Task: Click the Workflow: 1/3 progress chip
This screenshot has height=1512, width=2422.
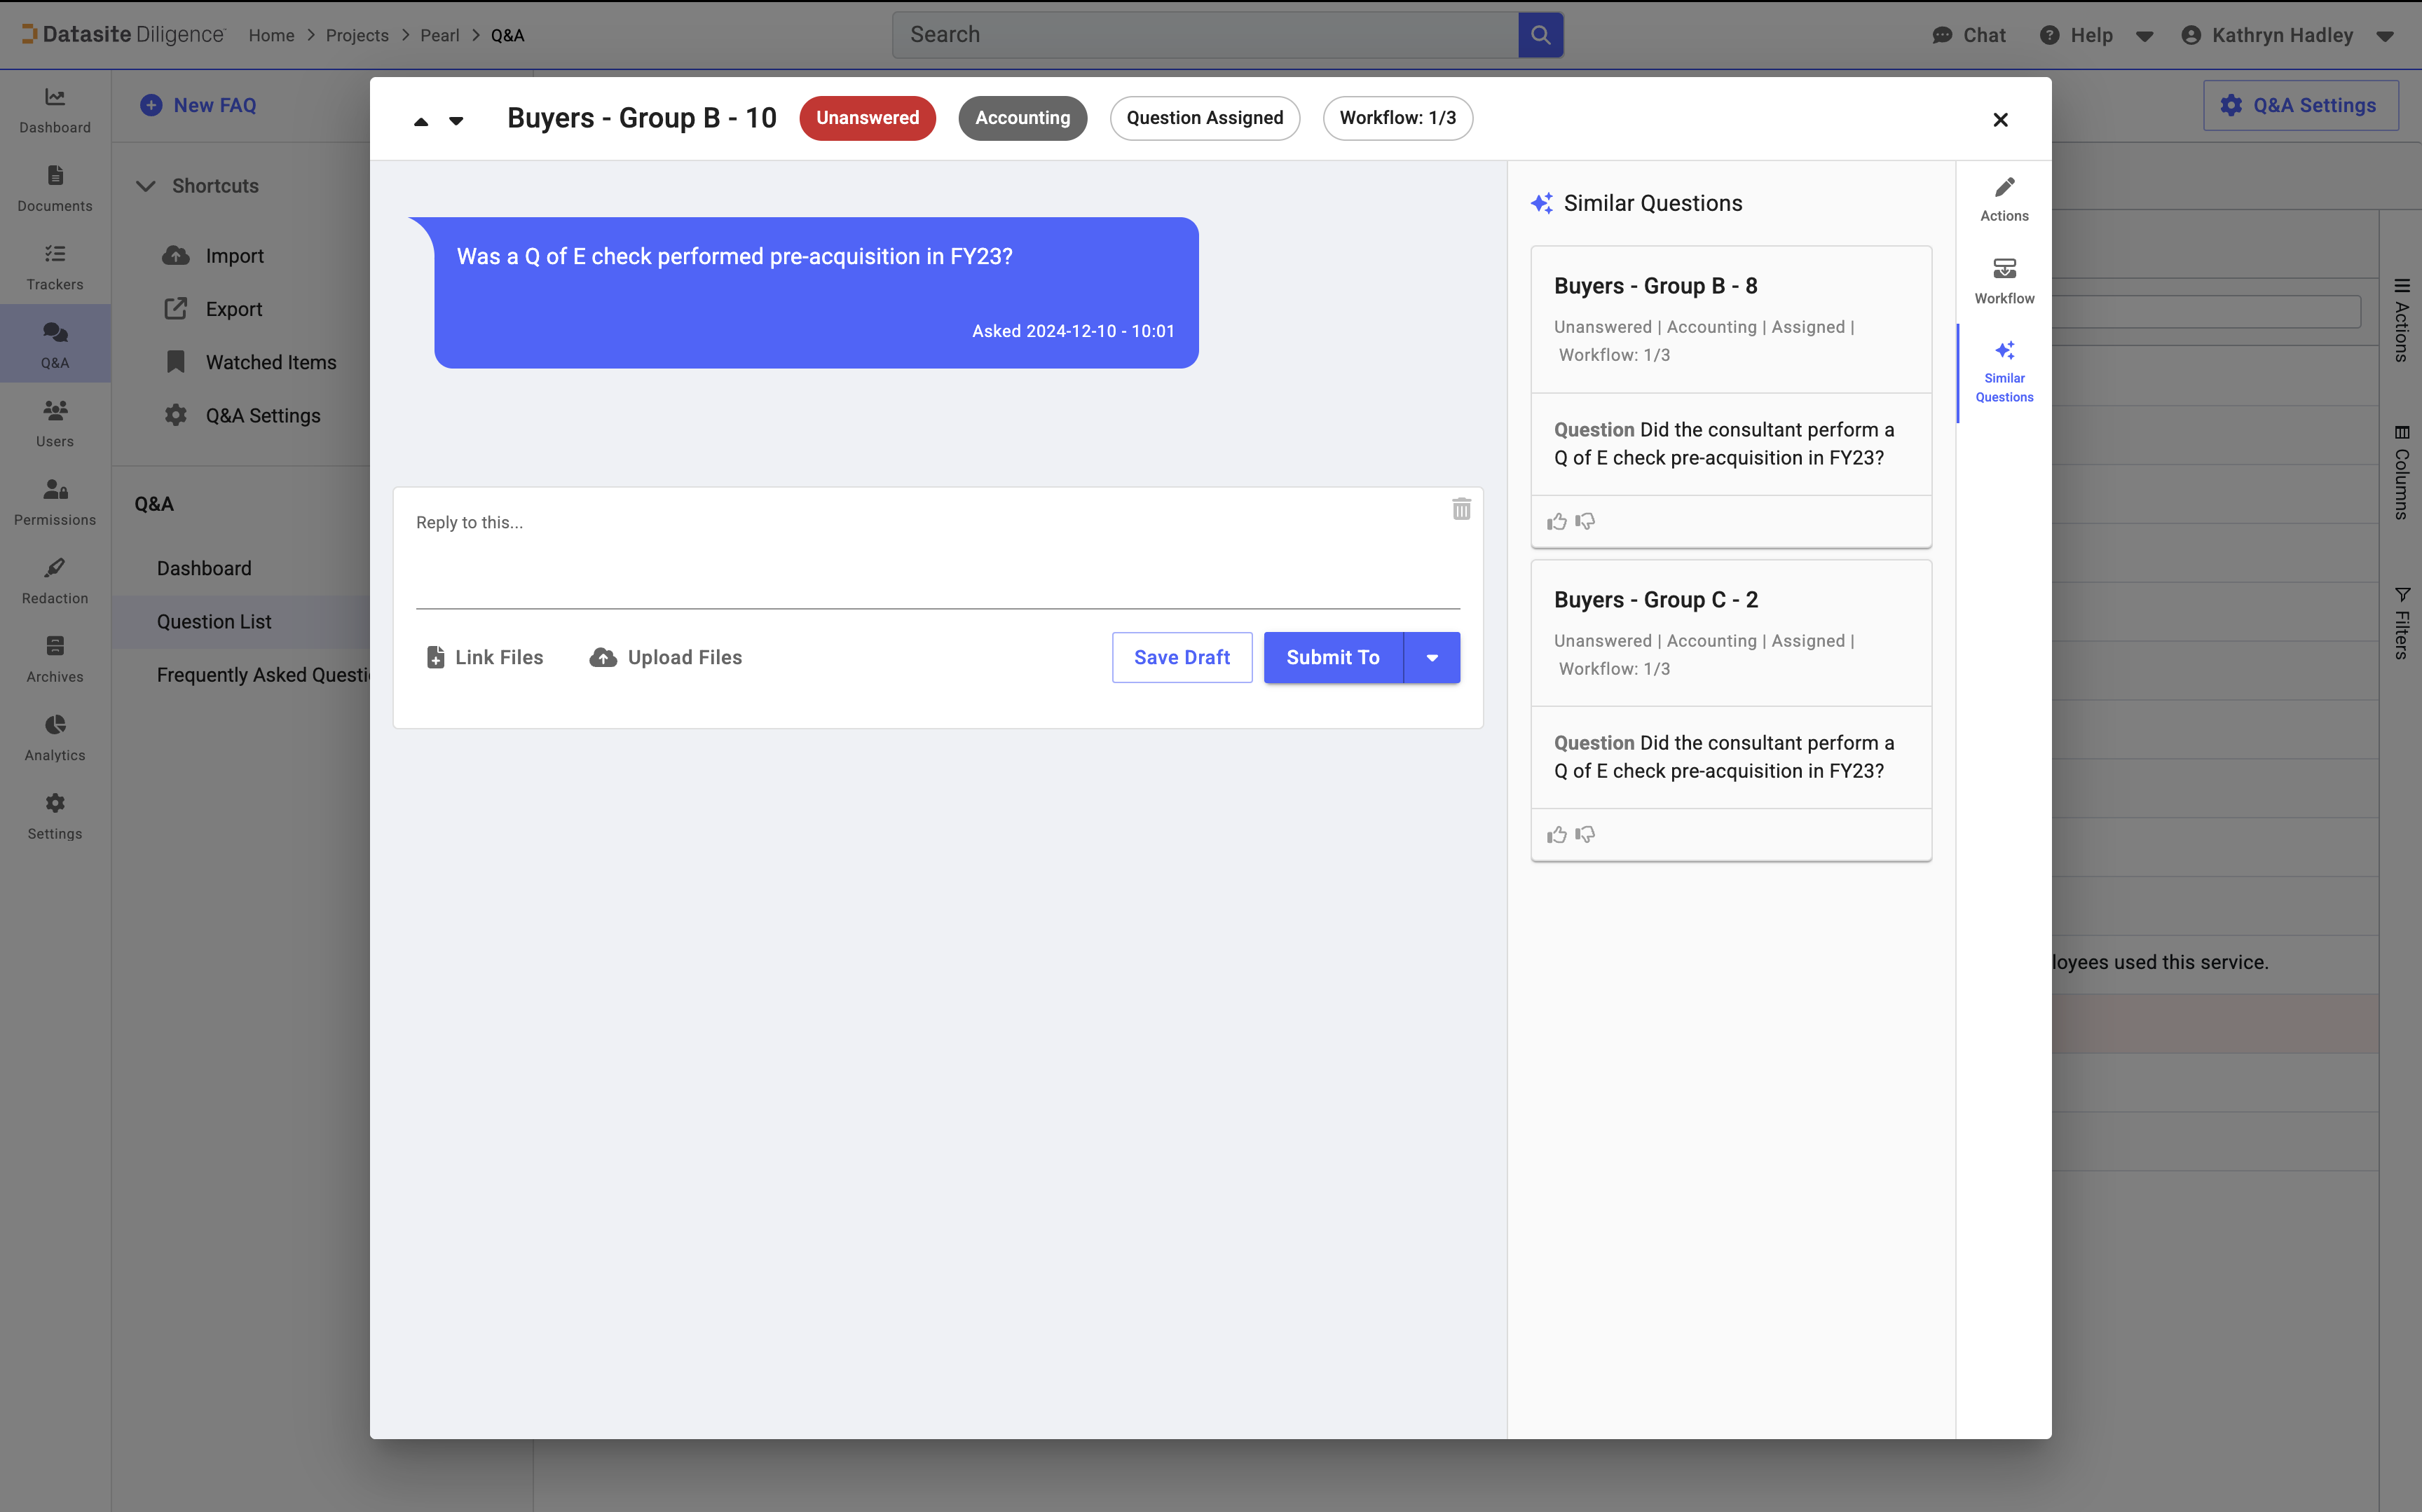Action: (1397, 118)
